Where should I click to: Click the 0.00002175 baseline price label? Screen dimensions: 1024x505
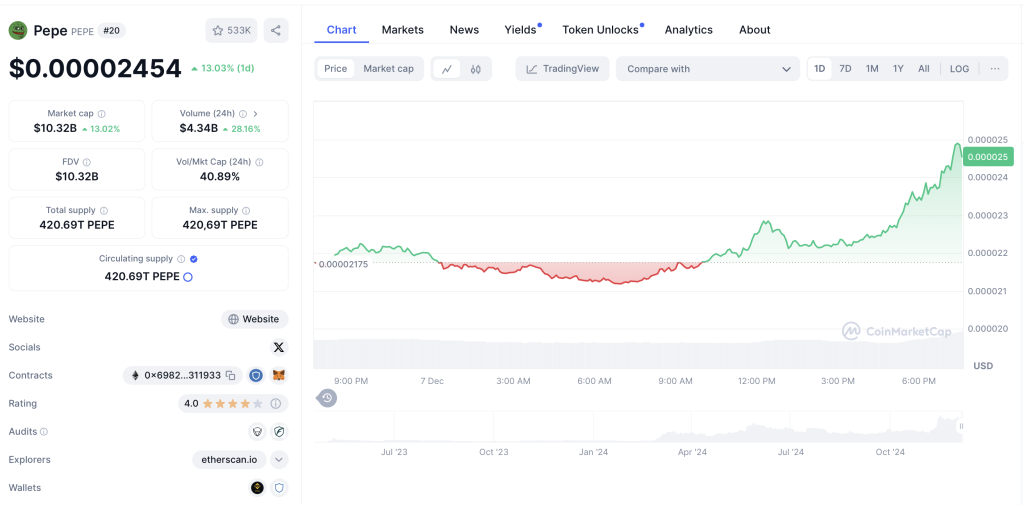(x=344, y=264)
